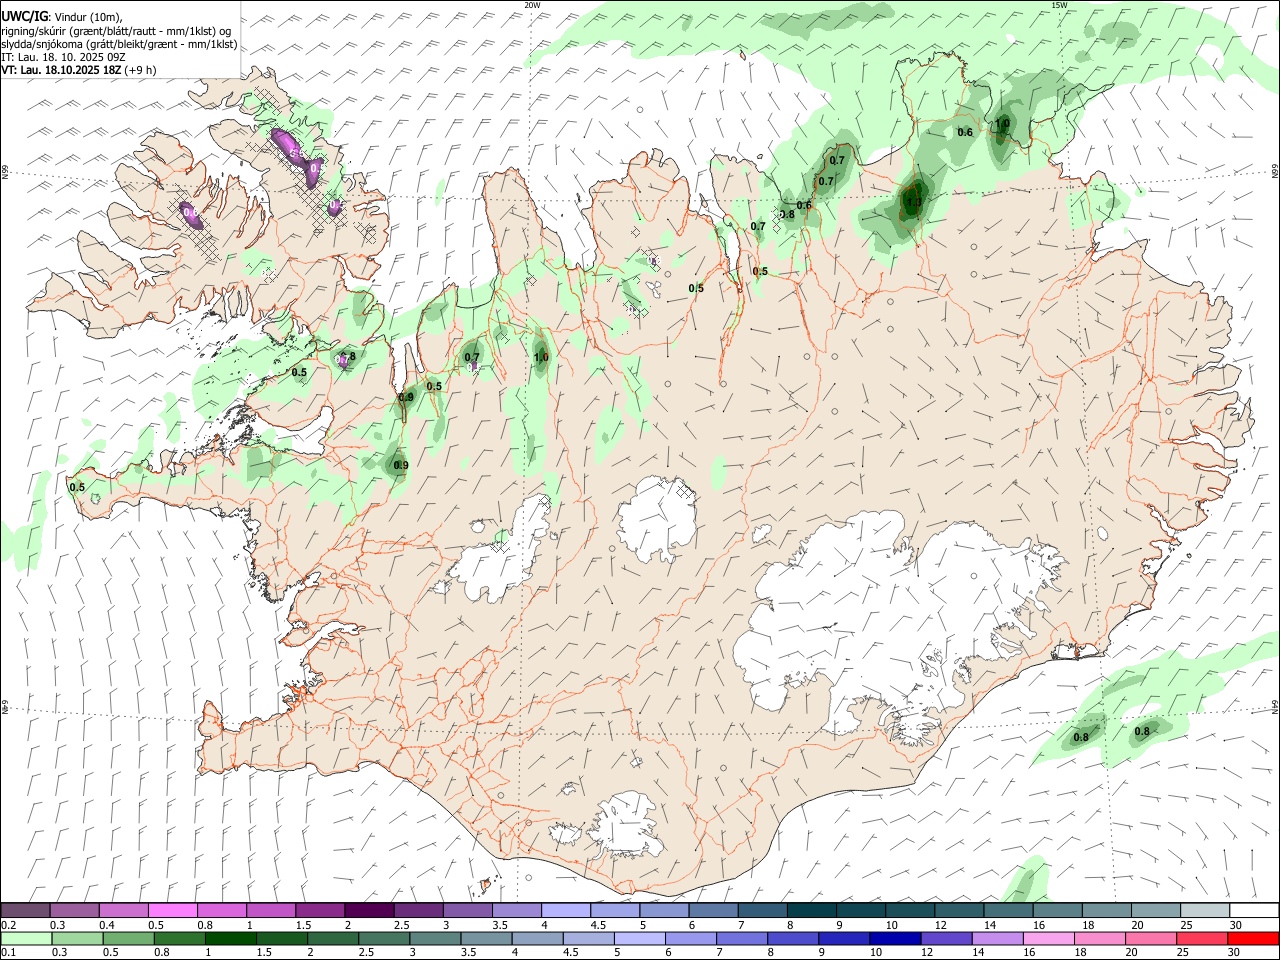Pick the palest green 0.1 rain legend swatch
The image size is (1280, 960).
[x=26, y=938]
